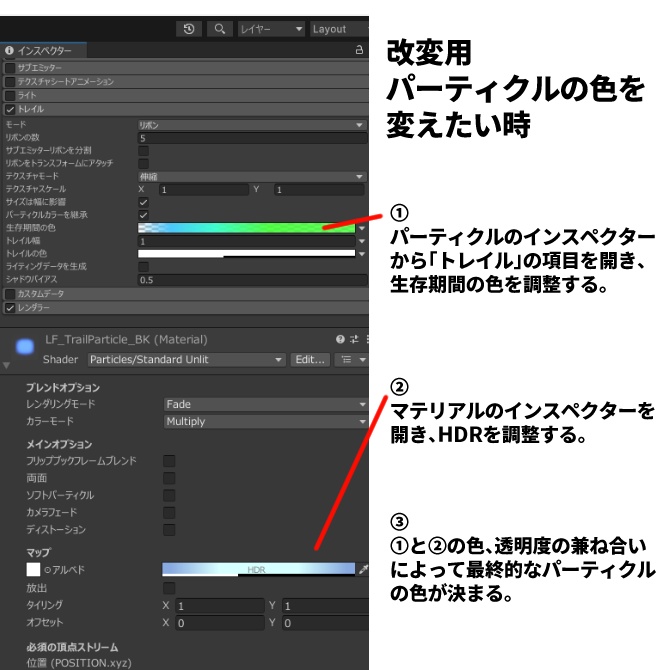Uncheck サイズは幅に影響 option

(x=144, y=202)
